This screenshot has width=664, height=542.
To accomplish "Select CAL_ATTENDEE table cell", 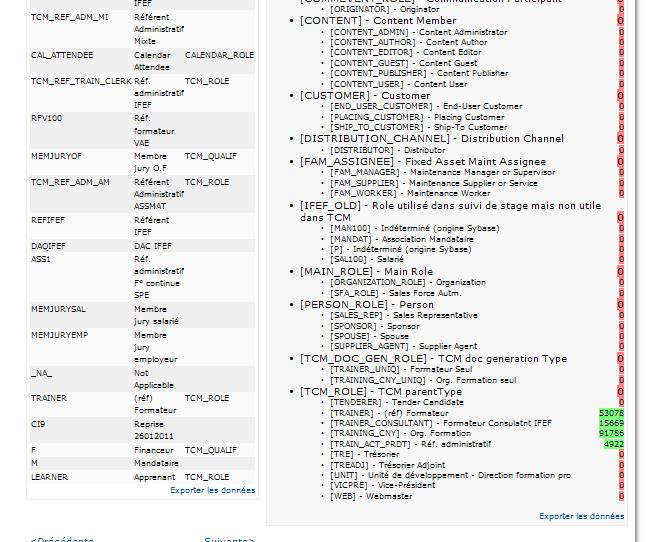I will click(x=62, y=55).
